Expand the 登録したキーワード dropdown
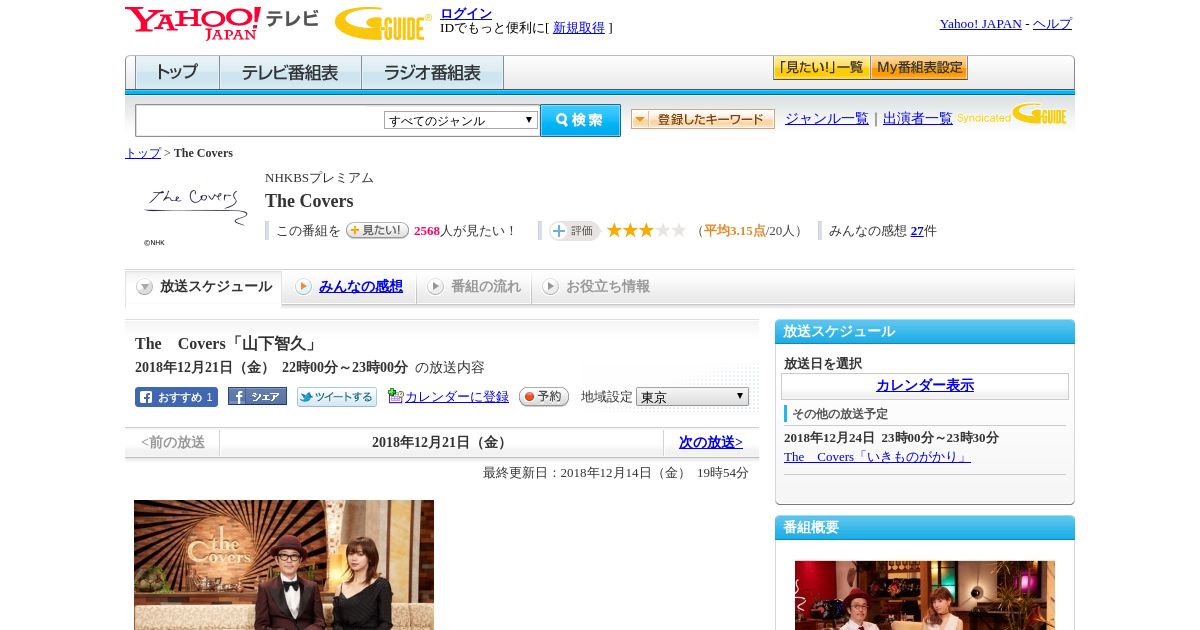 click(703, 119)
